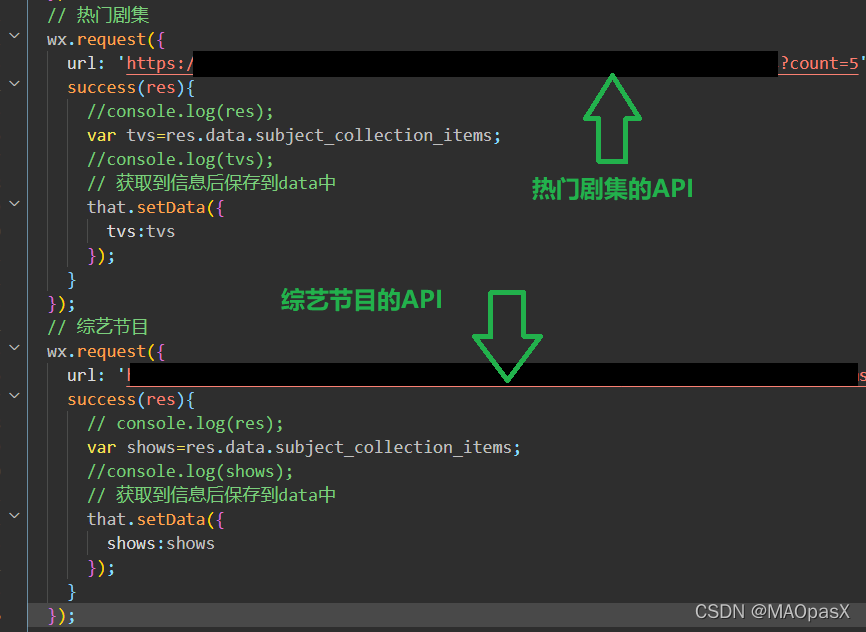Collapse the wx.request block under the 热门剧集 comment

14,36
